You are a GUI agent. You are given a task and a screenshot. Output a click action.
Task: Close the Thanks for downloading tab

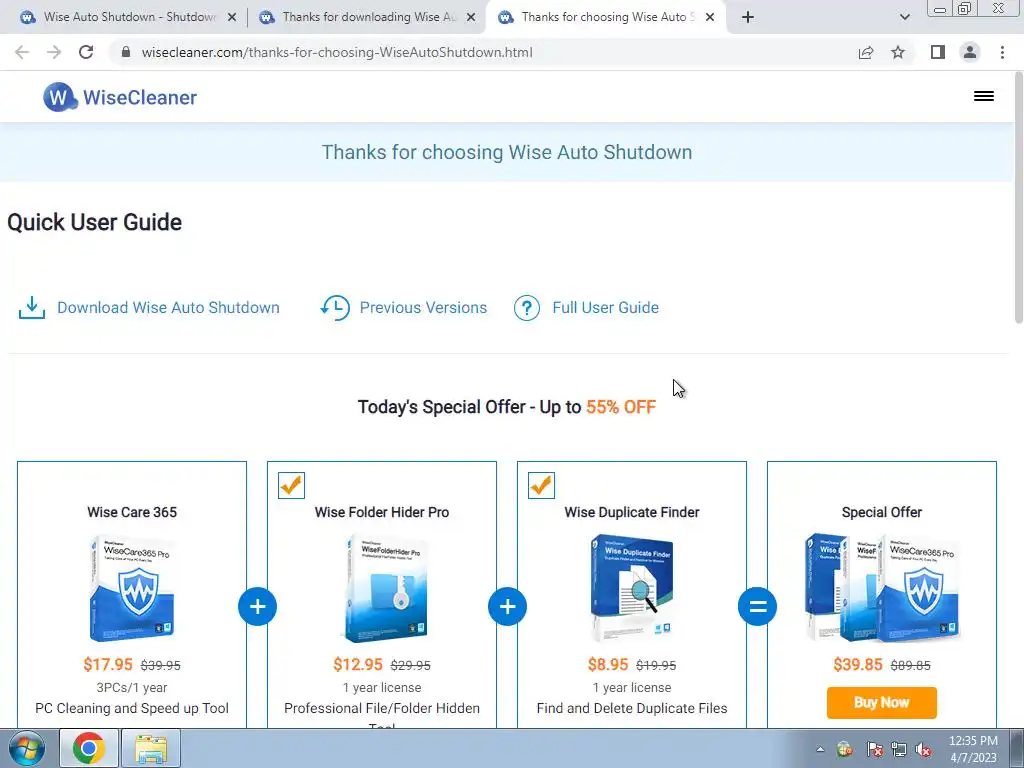471,18
